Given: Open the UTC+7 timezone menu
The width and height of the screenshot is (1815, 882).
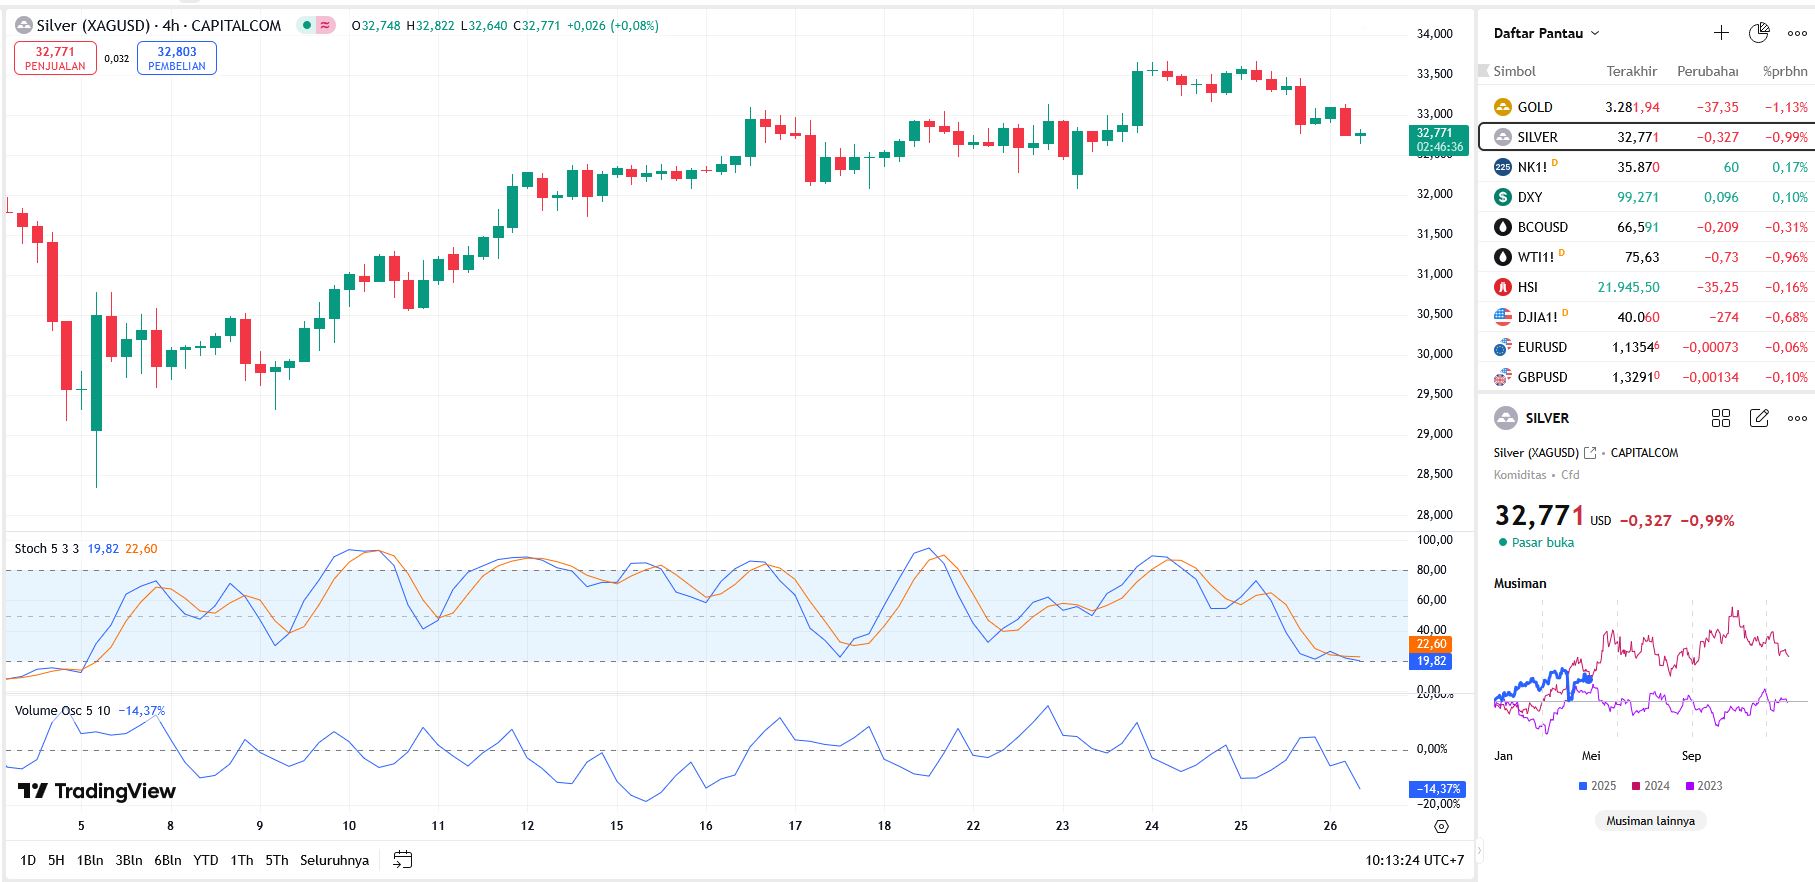Looking at the screenshot, I should (x=1414, y=860).
